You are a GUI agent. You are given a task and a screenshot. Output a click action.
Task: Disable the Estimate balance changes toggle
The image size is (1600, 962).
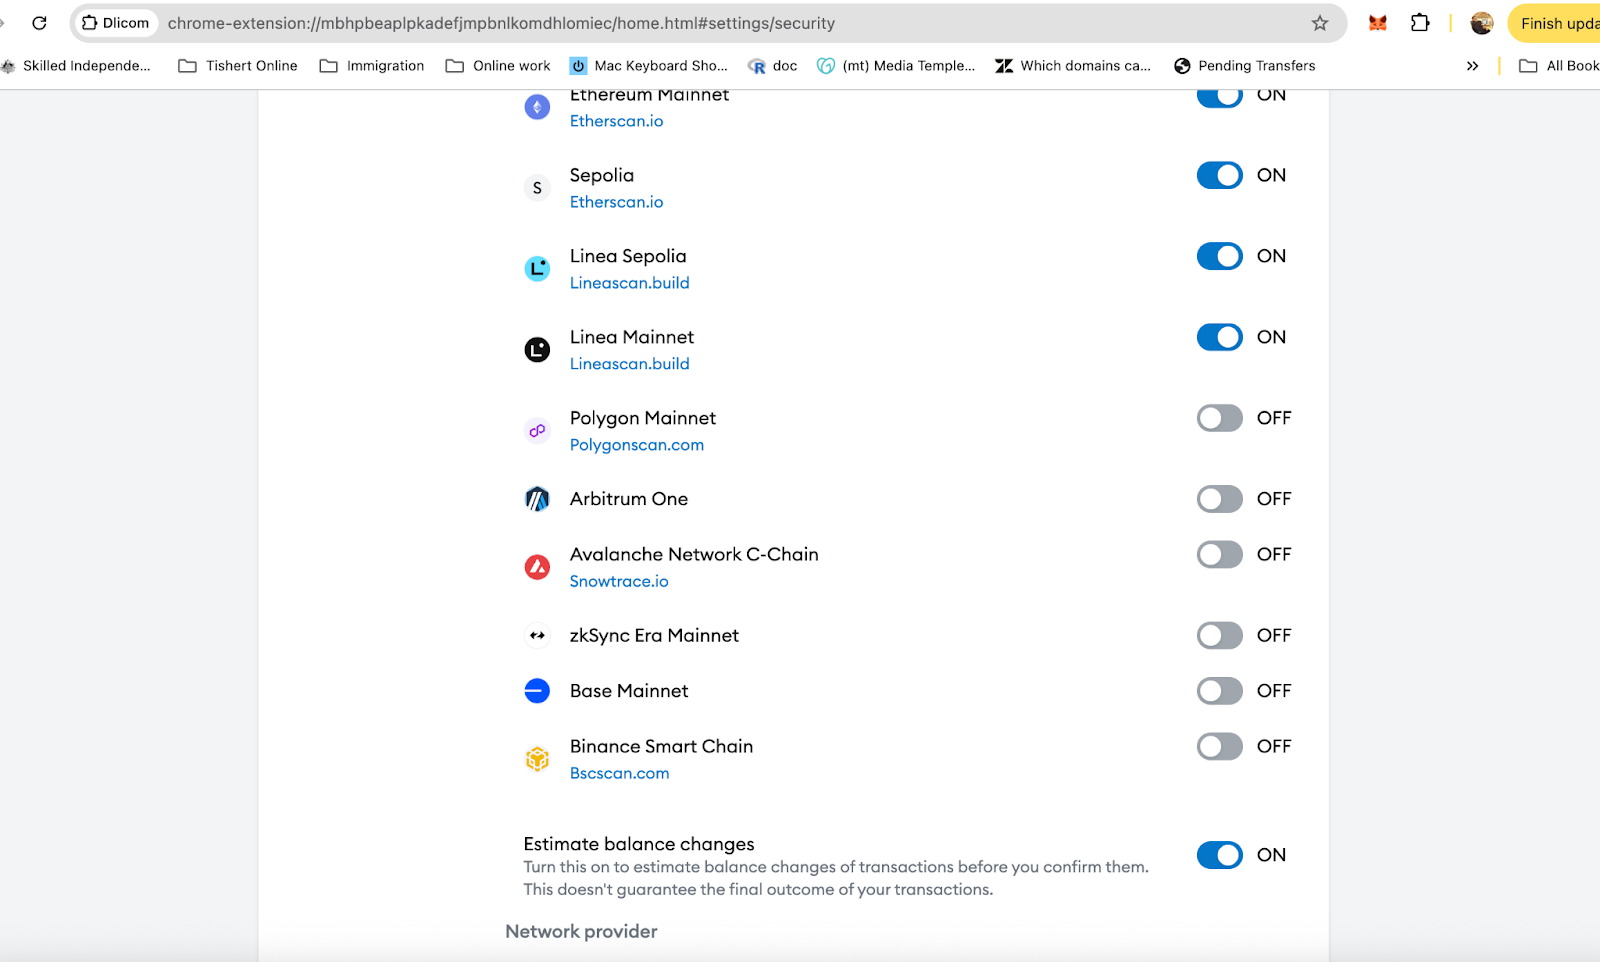tap(1219, 855)
